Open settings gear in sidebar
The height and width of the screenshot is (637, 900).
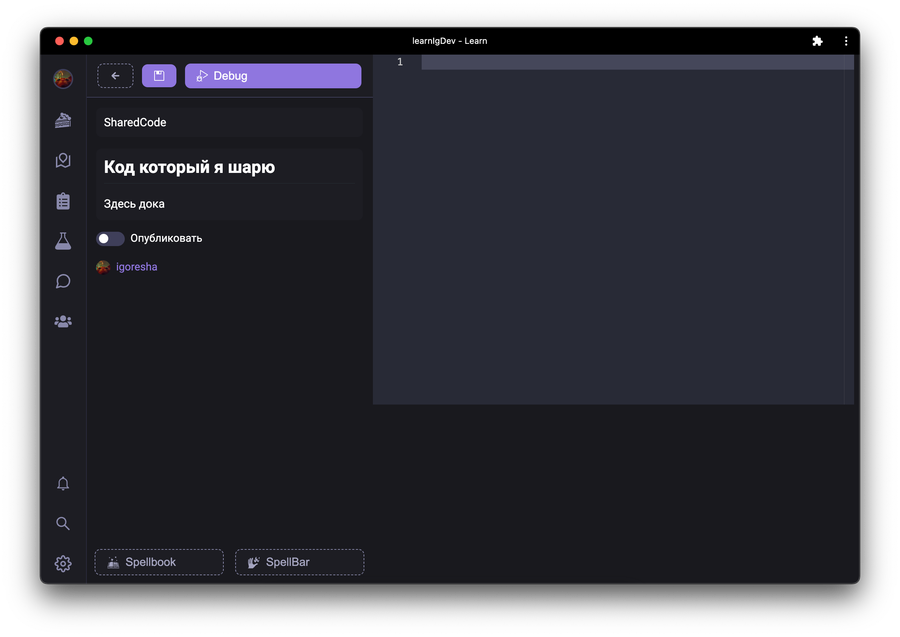pyautogui.click(x=63, y=563)
